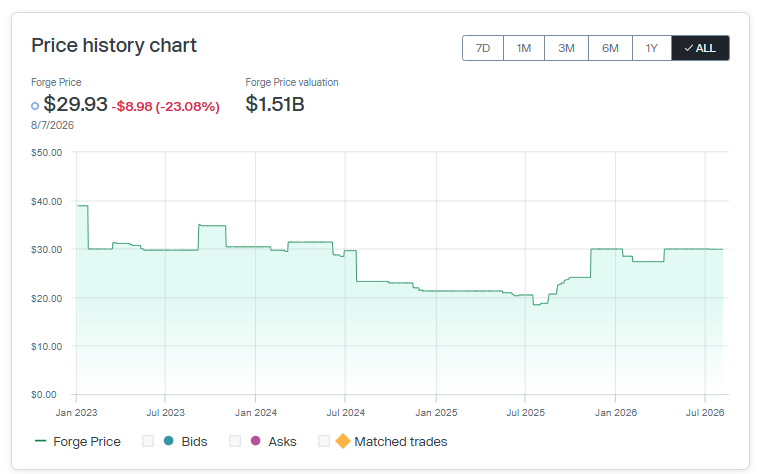
Task: Toggle the Asks checkbox
Action: pos(235,441)
